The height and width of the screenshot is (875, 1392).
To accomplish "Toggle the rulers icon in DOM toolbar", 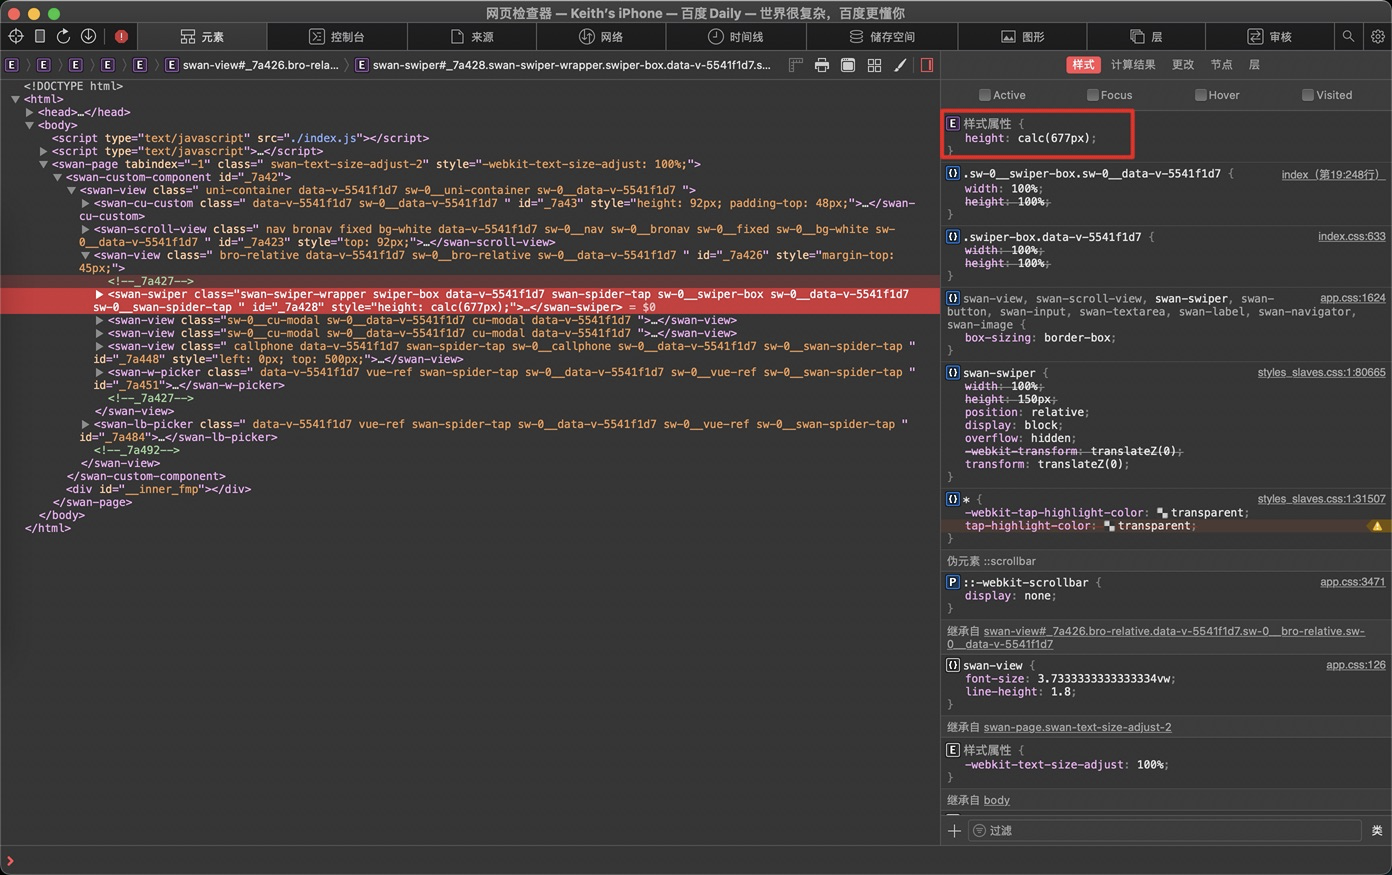I will pyautogui.click(x=796, y=65).
